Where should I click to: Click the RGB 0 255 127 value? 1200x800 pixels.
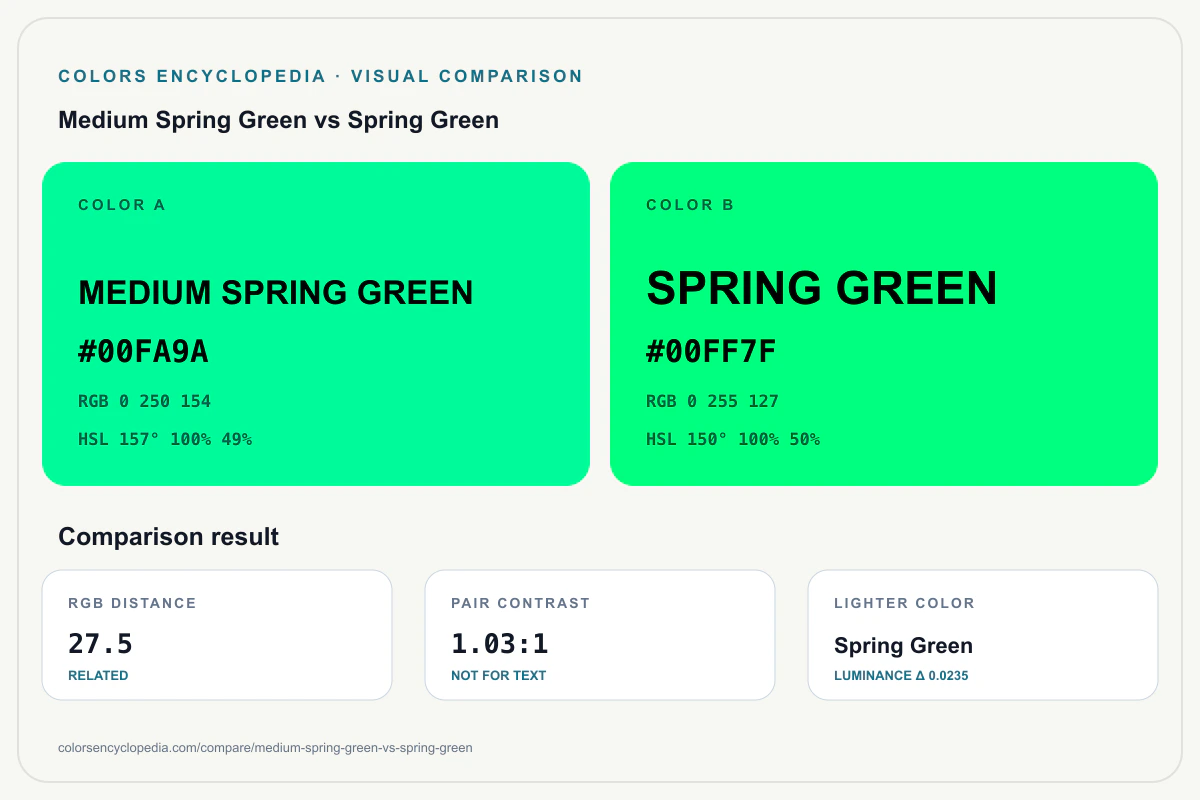pyautogui.click(x=713, y=401)
